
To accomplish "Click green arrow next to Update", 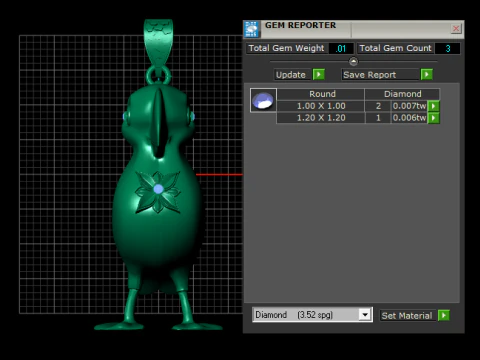I will (319, 74).
